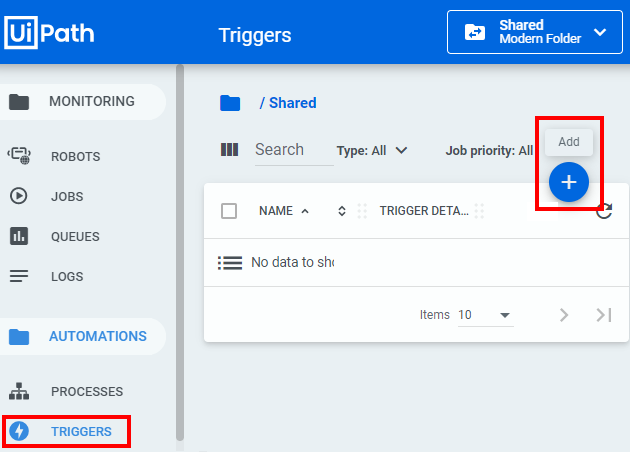Click the UiPath logo

pyautogui.click(x=50, y=32)
